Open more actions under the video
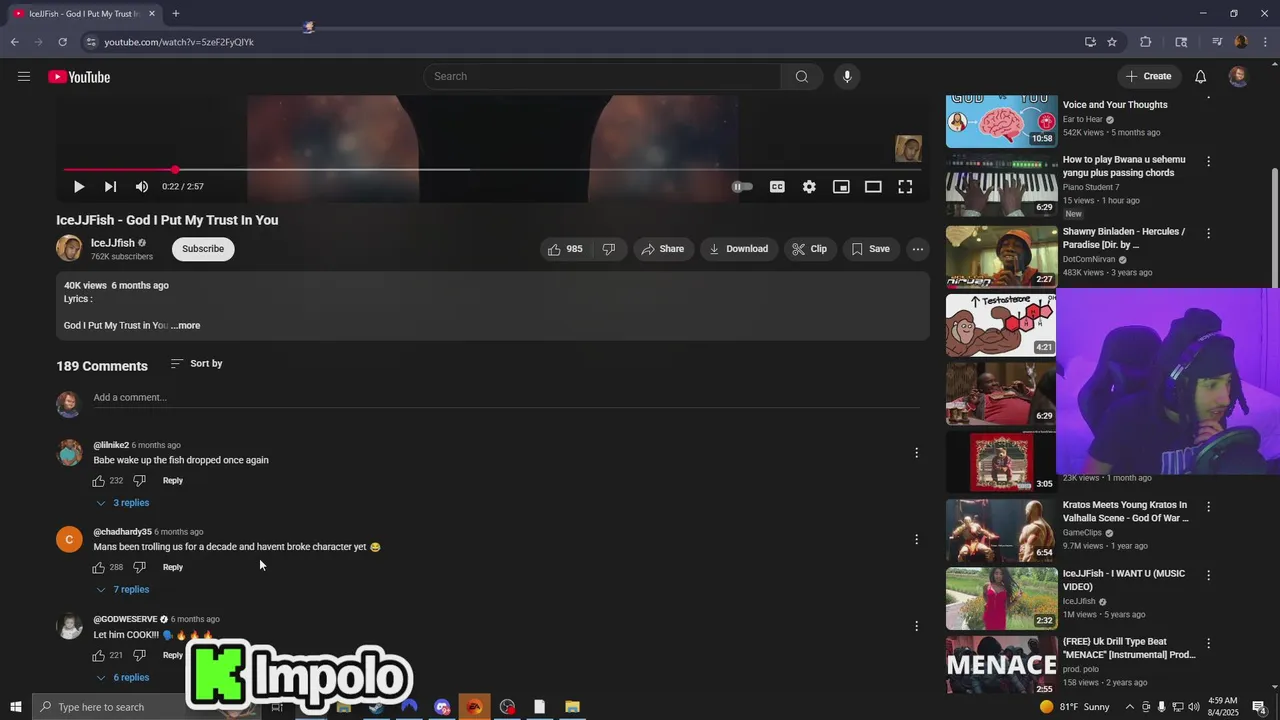1280x720 pixels. (917, 249)
